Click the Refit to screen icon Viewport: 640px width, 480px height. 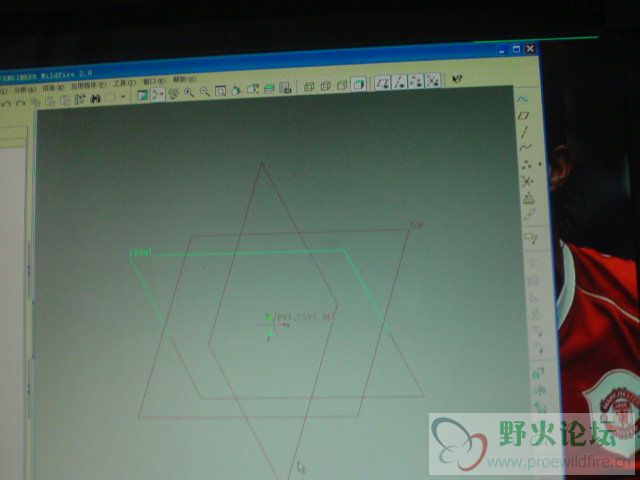(220, 91)
